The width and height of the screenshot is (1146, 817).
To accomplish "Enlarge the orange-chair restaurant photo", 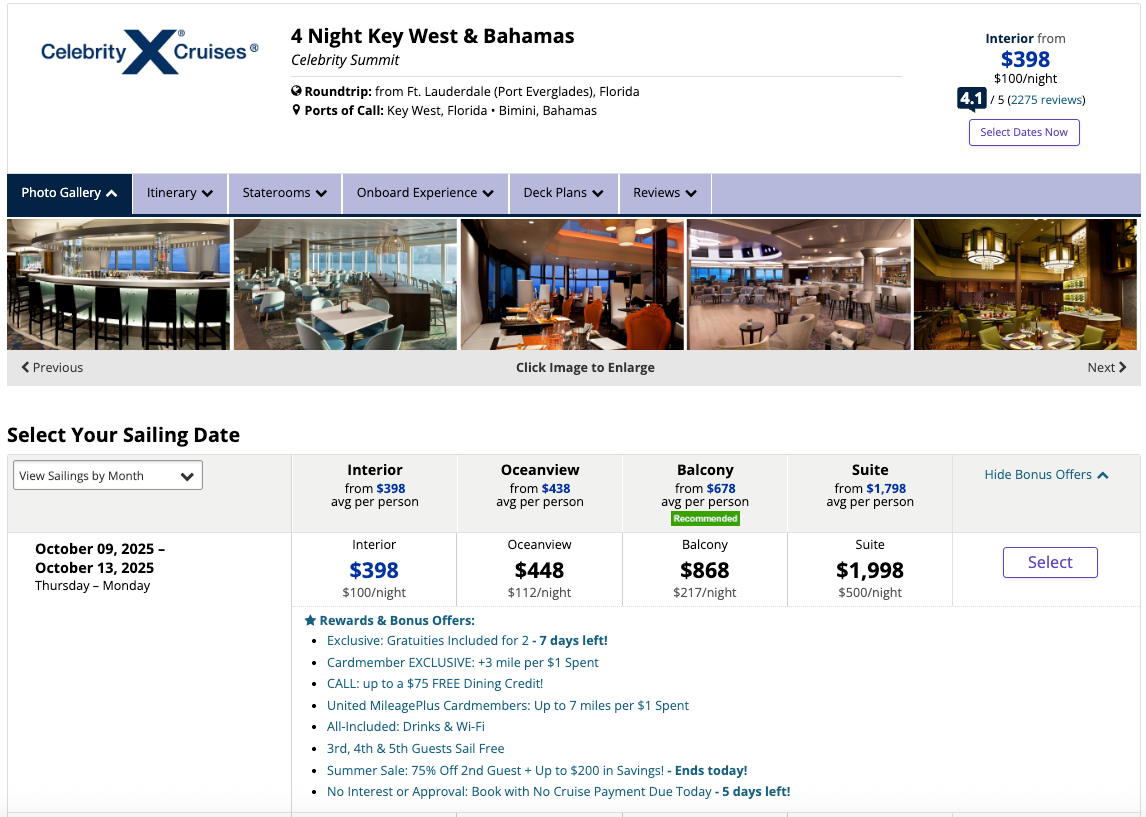I will click(572, 284).
